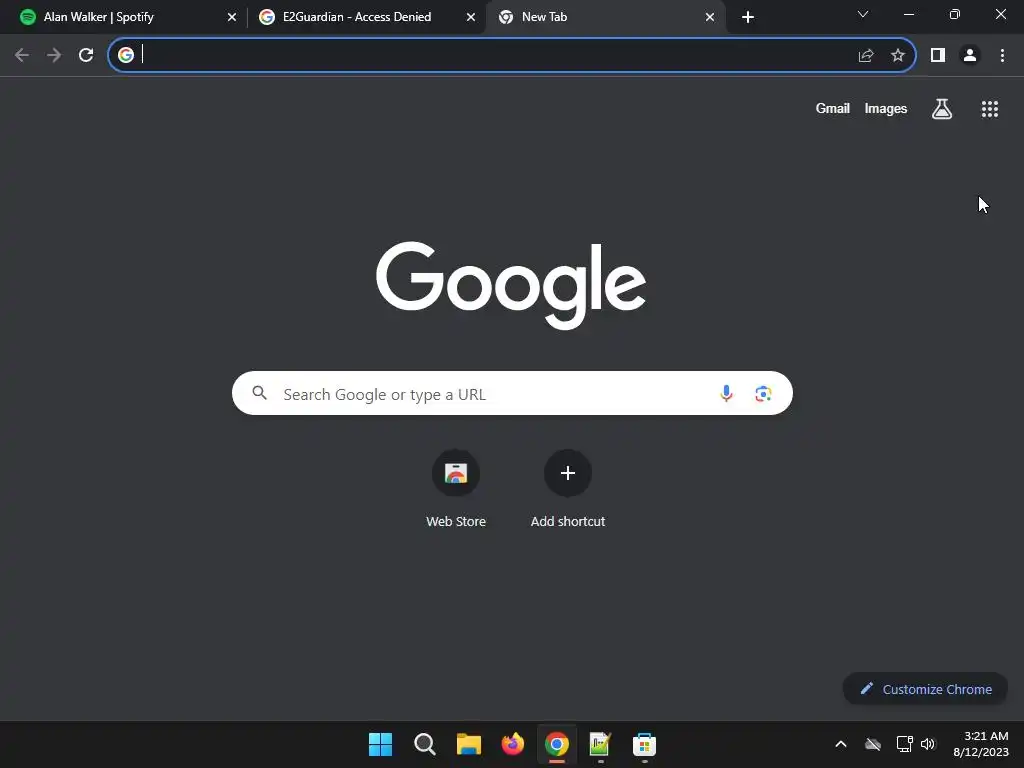Open Google Images link
This screenshot has width=1024, height=768.
886,108
